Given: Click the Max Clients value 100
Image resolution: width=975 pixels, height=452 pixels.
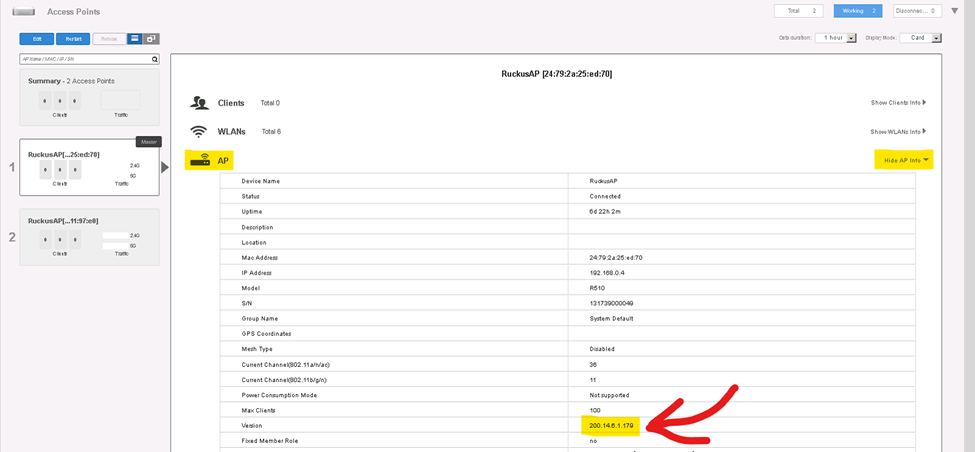Looking at the screenshot, I should pyautogui.click(x=594, y=411).
